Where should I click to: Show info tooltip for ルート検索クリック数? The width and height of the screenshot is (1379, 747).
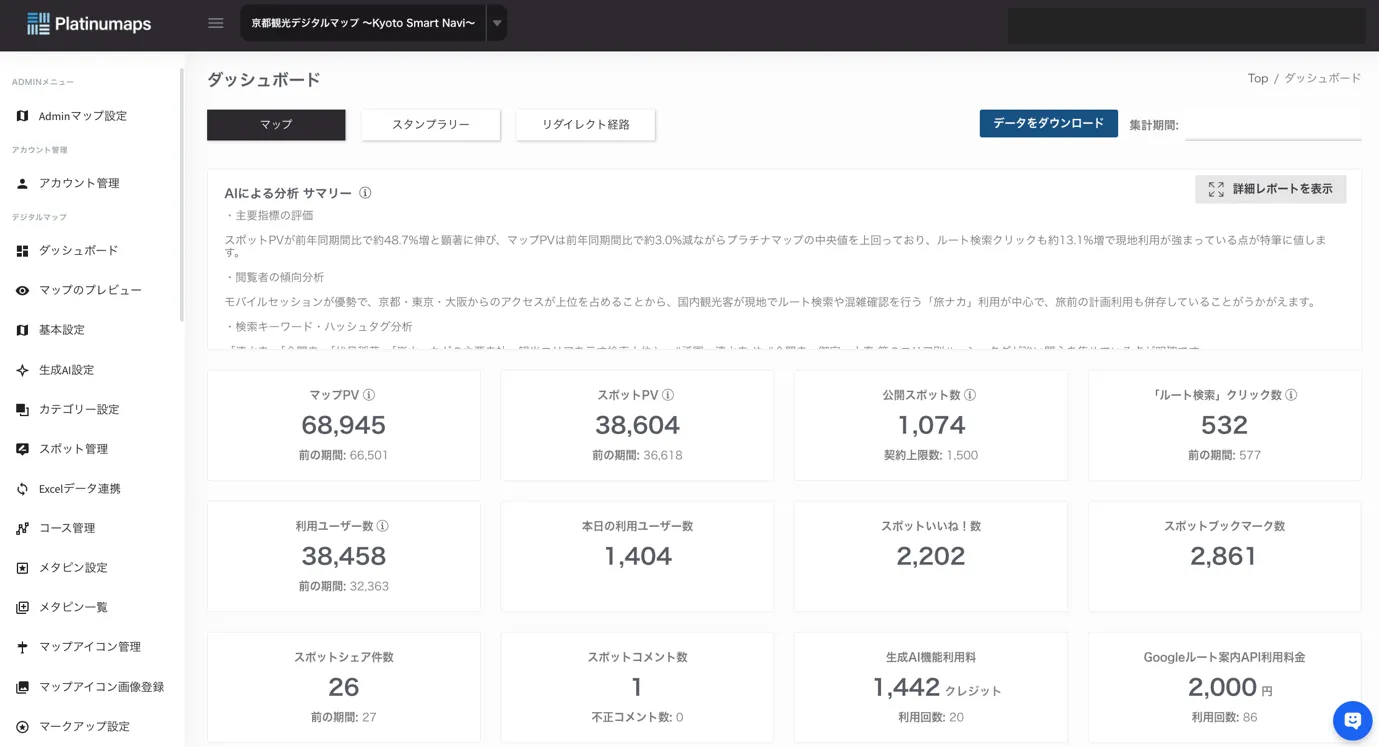pos(1291,395)
